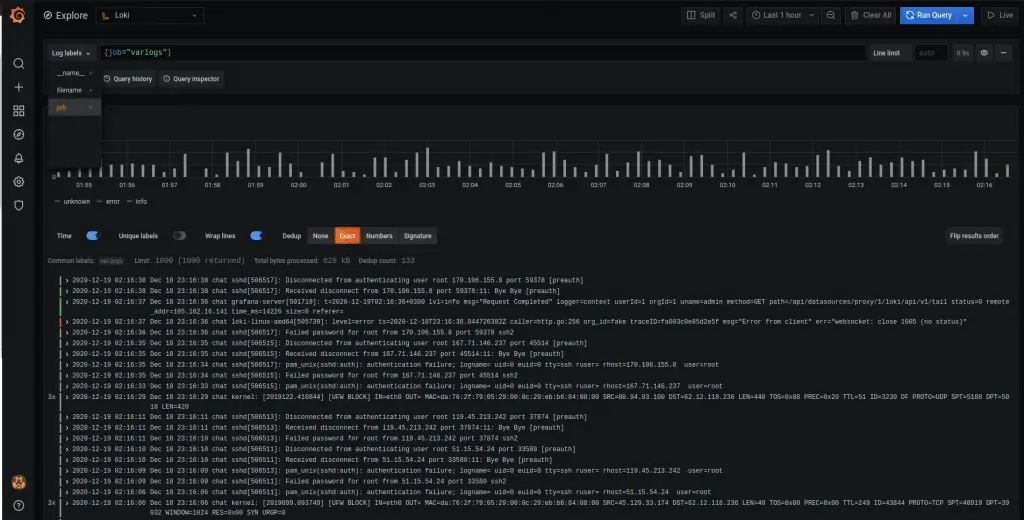
Task: Click the Line limit label
Action: coord(886,53)
